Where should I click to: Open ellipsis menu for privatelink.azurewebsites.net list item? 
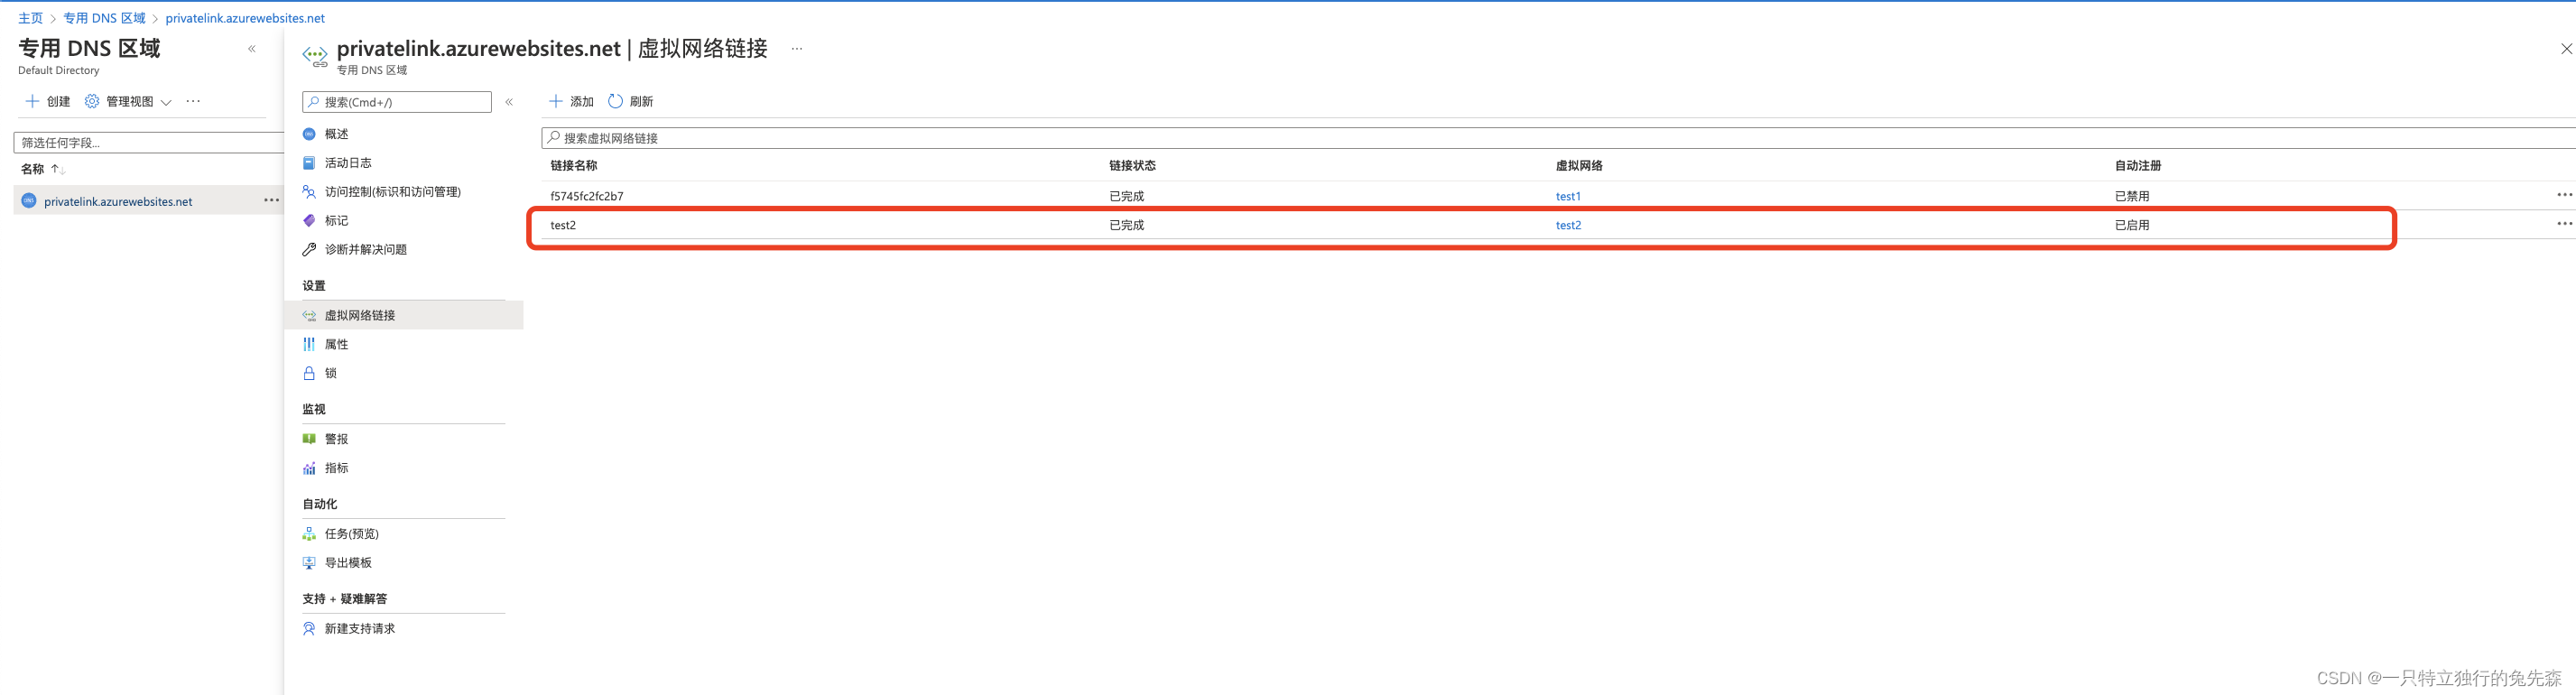coord(271,200)
